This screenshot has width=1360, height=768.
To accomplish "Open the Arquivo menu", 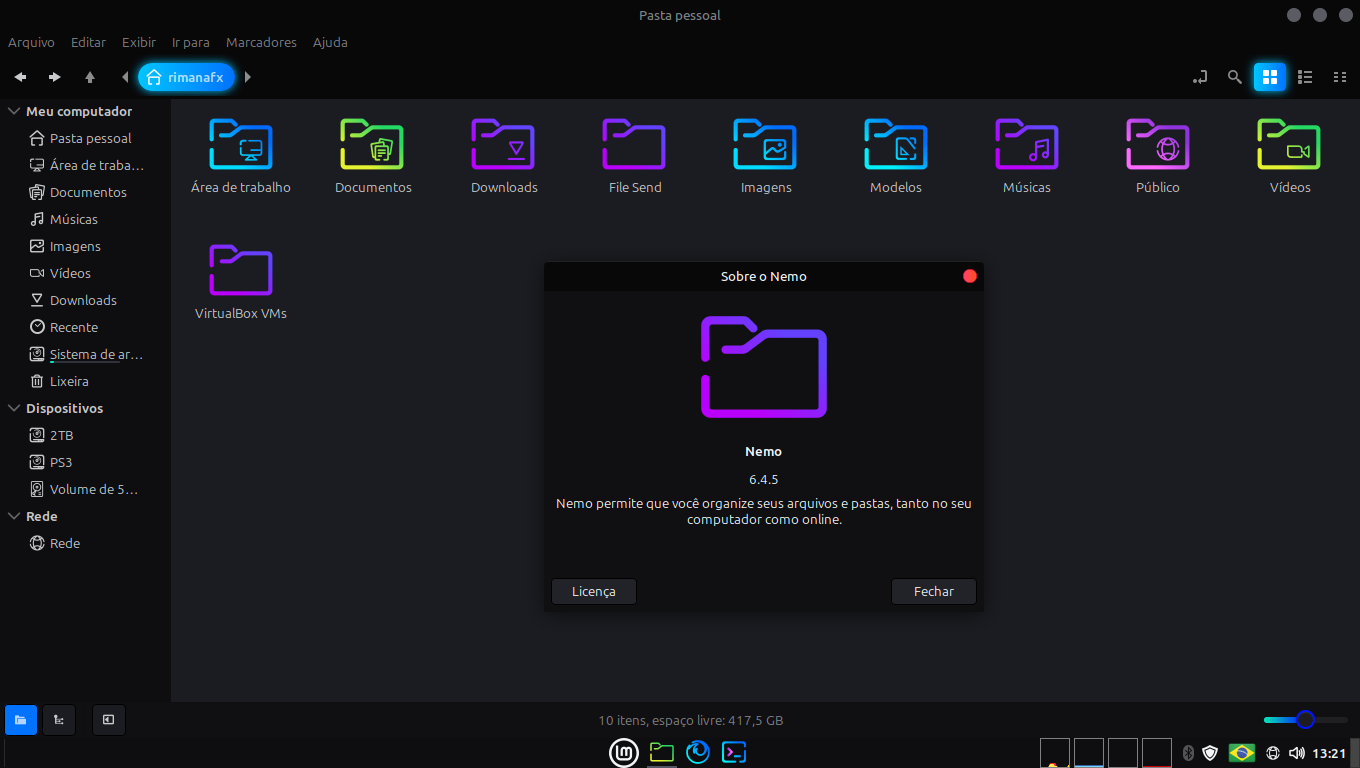I will [x=31, y=43].
